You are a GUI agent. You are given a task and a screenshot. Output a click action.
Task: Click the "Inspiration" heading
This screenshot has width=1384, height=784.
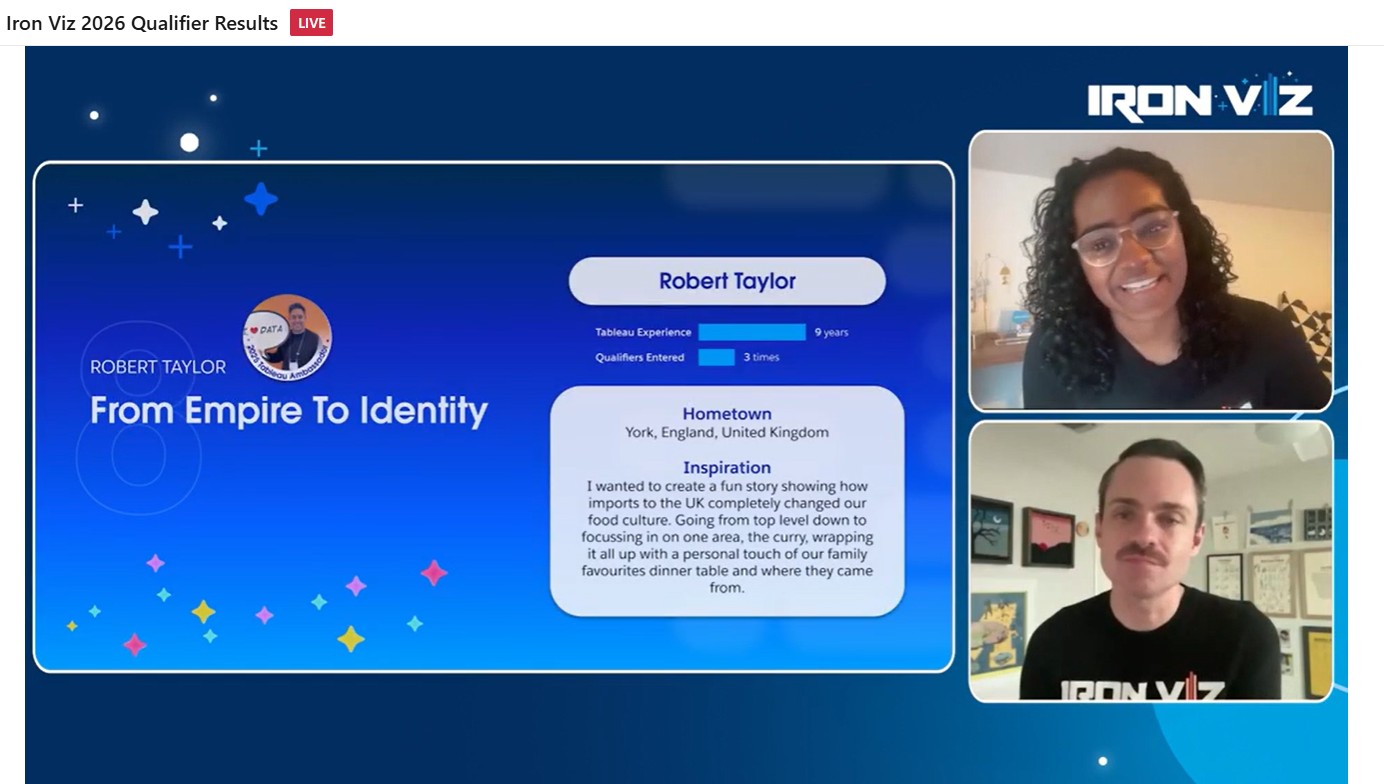[727, 468]
